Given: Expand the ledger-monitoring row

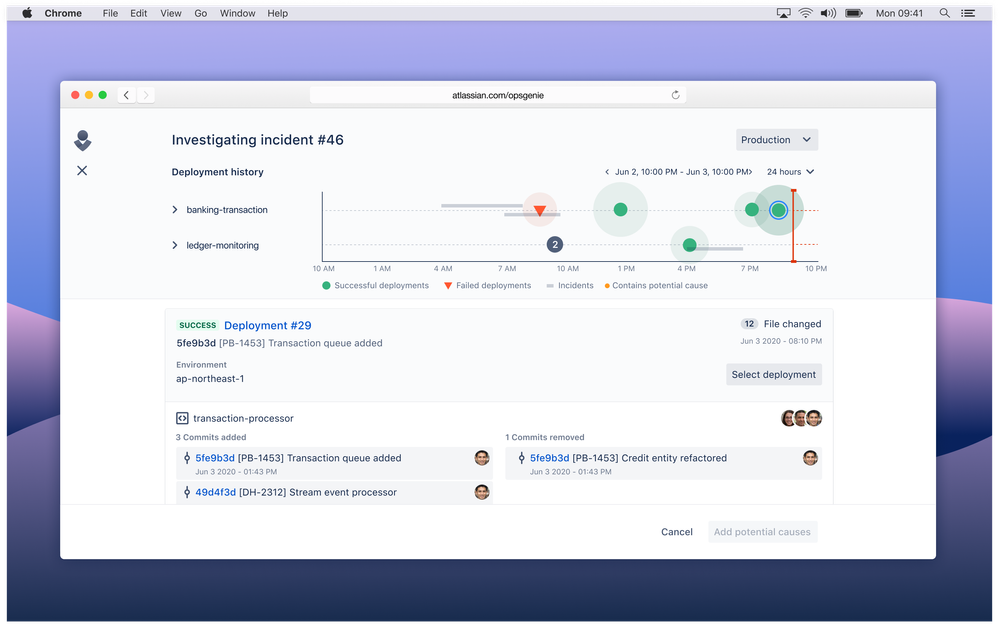Looking at the screenshot, I should (x=175, y=245).
